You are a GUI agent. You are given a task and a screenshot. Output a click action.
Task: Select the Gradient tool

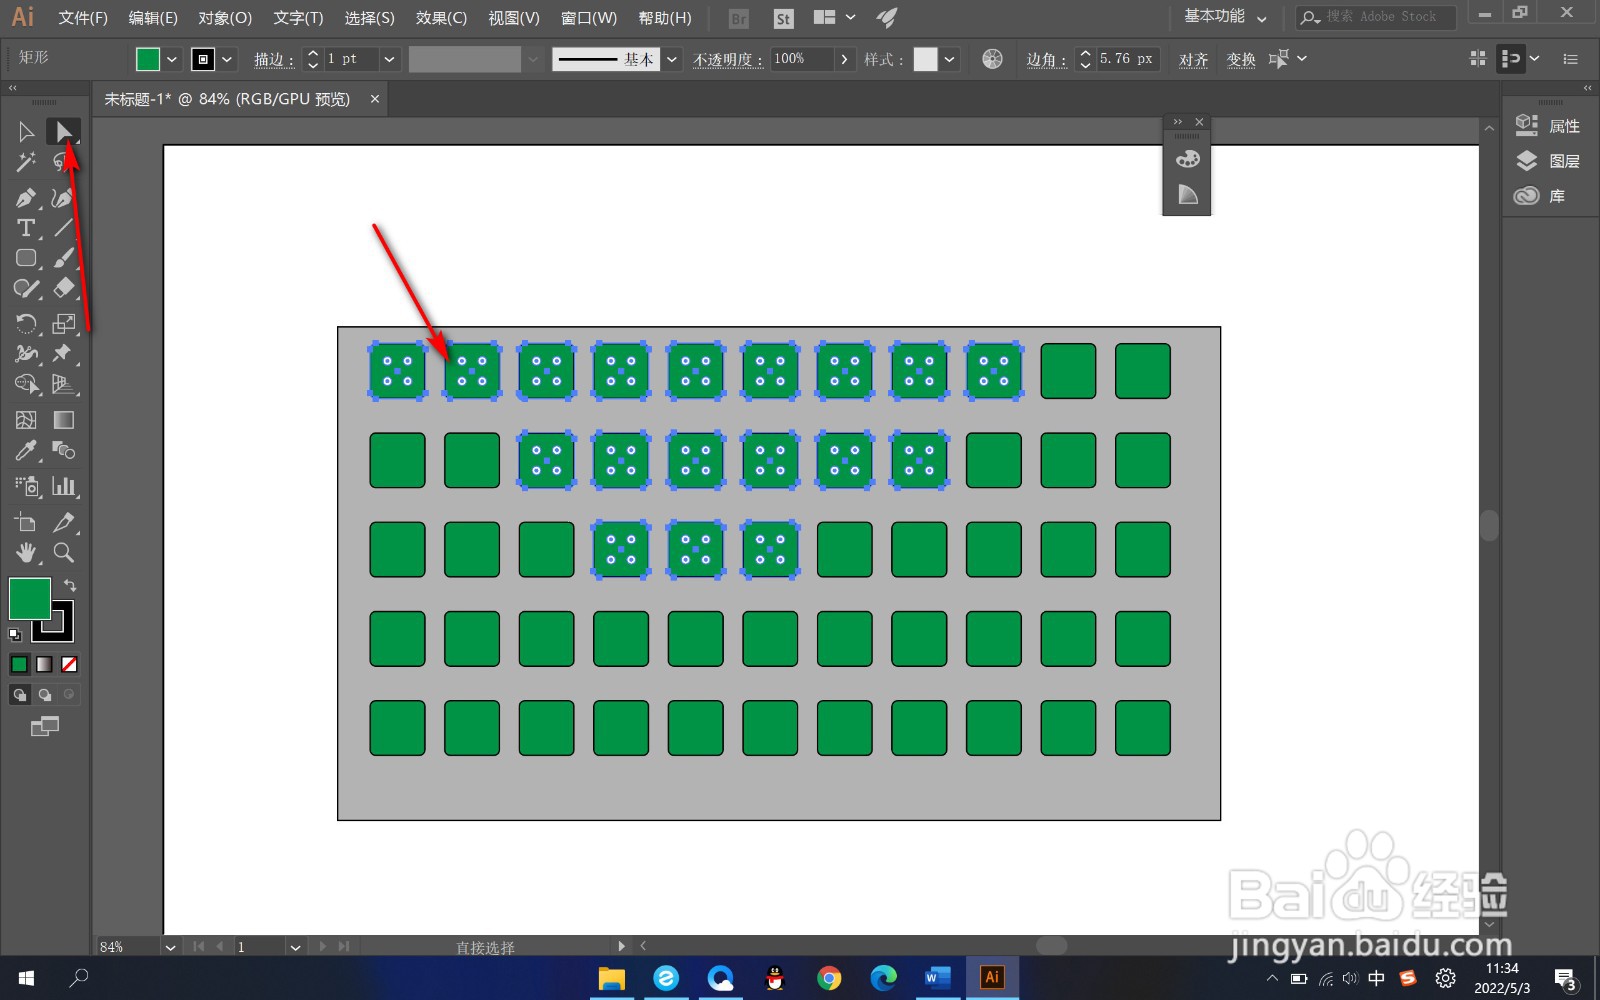coord(64,420)
